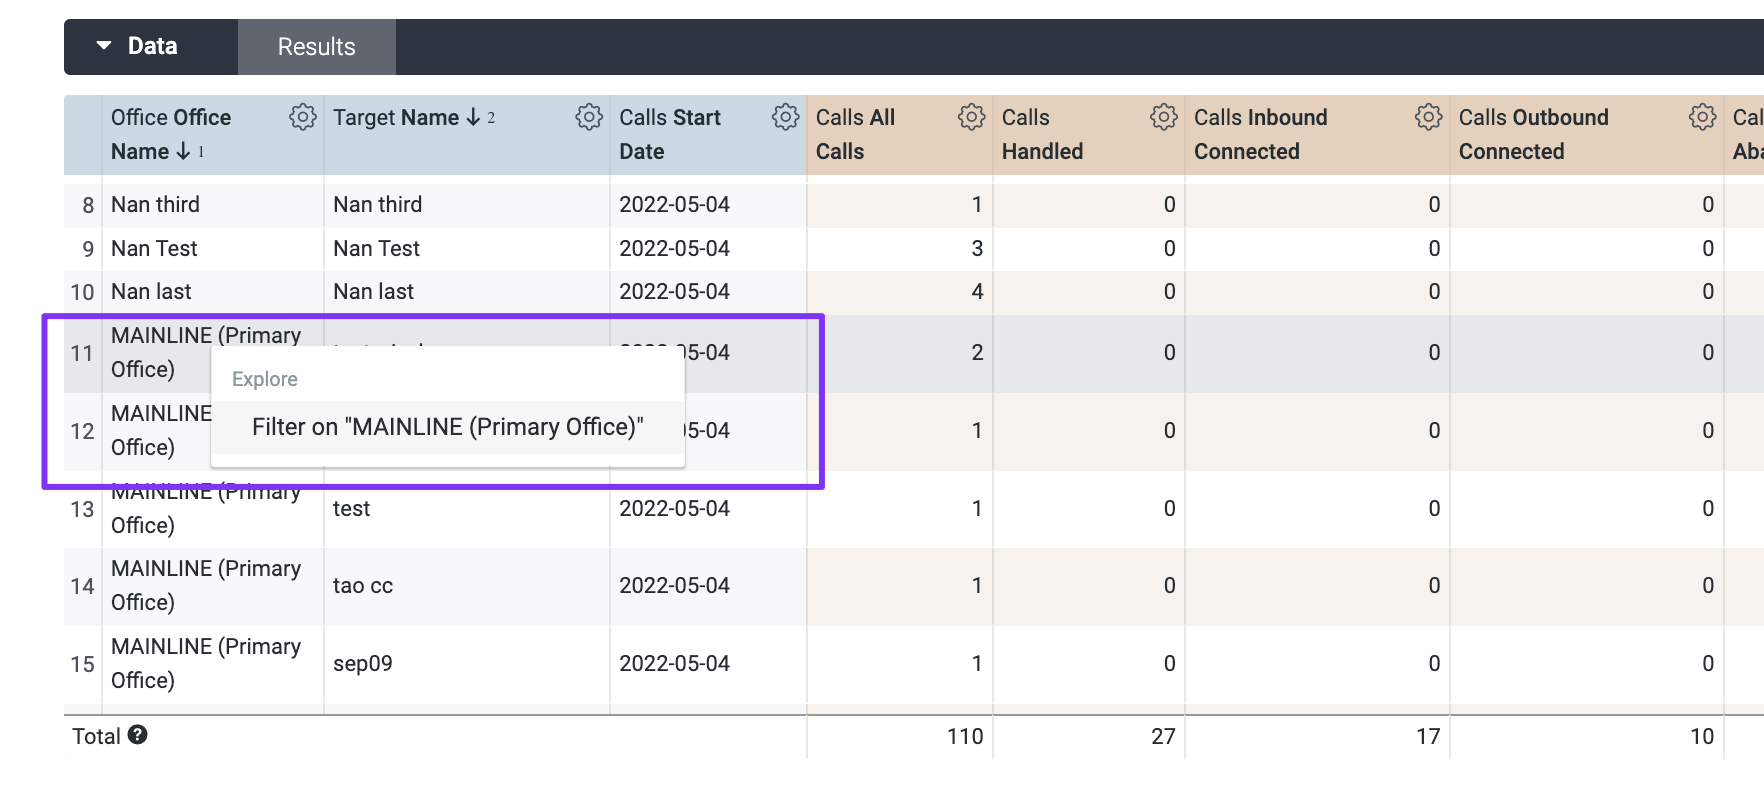1764x812 pixels.
Task: Click Office Name cell "Nan Test"
Action: (x=154, y=248)
